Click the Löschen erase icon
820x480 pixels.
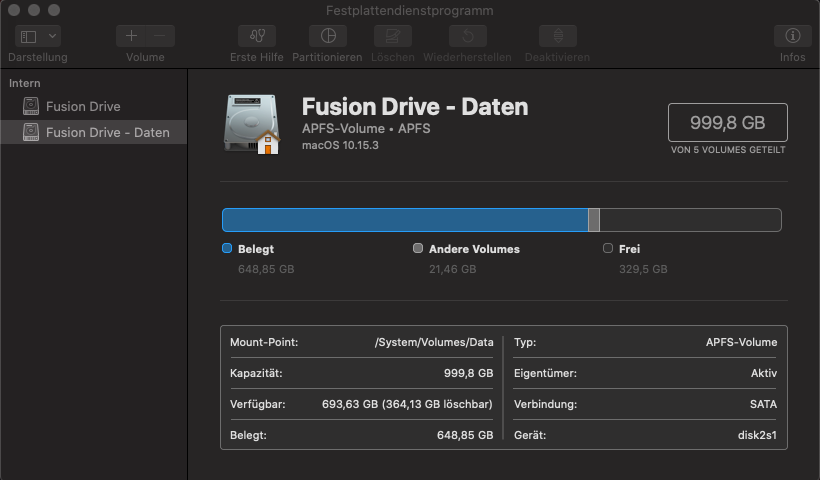[393, 36]
